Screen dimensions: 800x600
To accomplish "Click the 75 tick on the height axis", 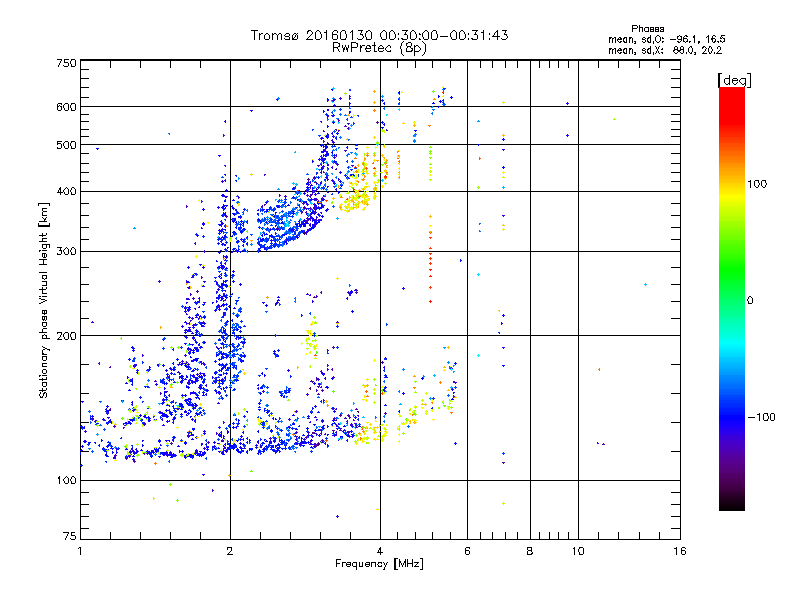I will [x=70, y=536].
